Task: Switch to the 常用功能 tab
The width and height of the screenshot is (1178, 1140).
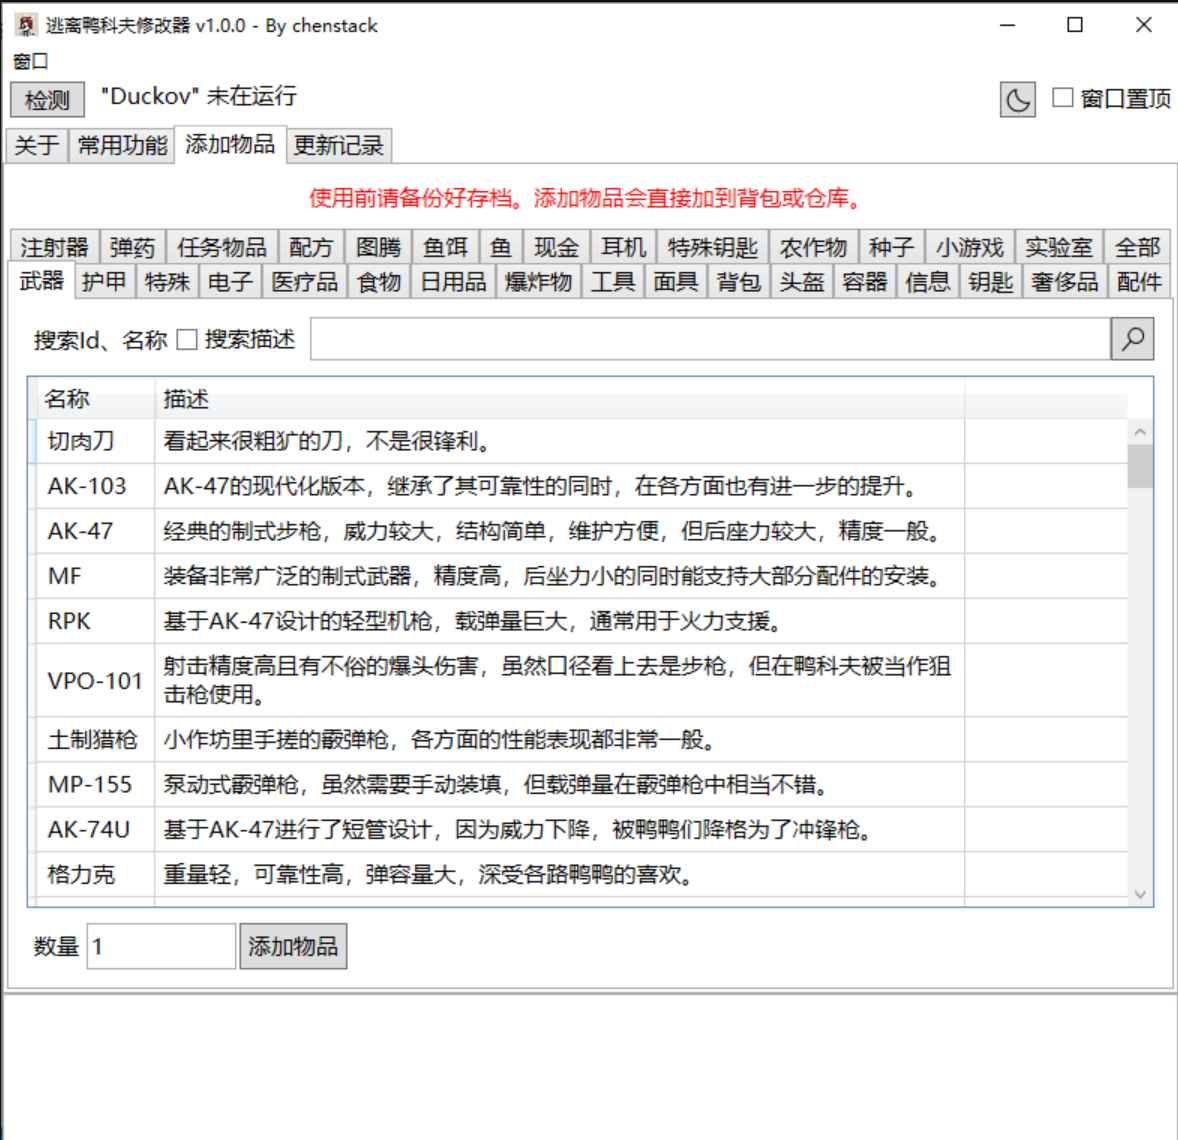Action: [x=124, y=145]
